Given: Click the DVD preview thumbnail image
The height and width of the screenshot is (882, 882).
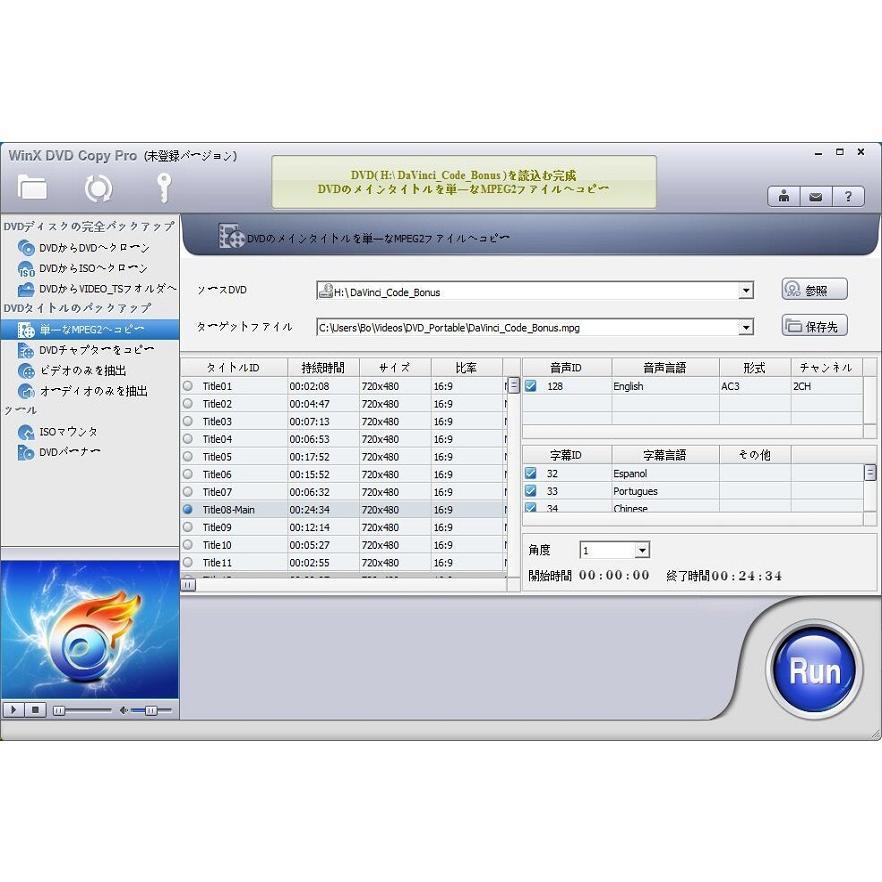Looking at the screenshot, I should 90,629.
